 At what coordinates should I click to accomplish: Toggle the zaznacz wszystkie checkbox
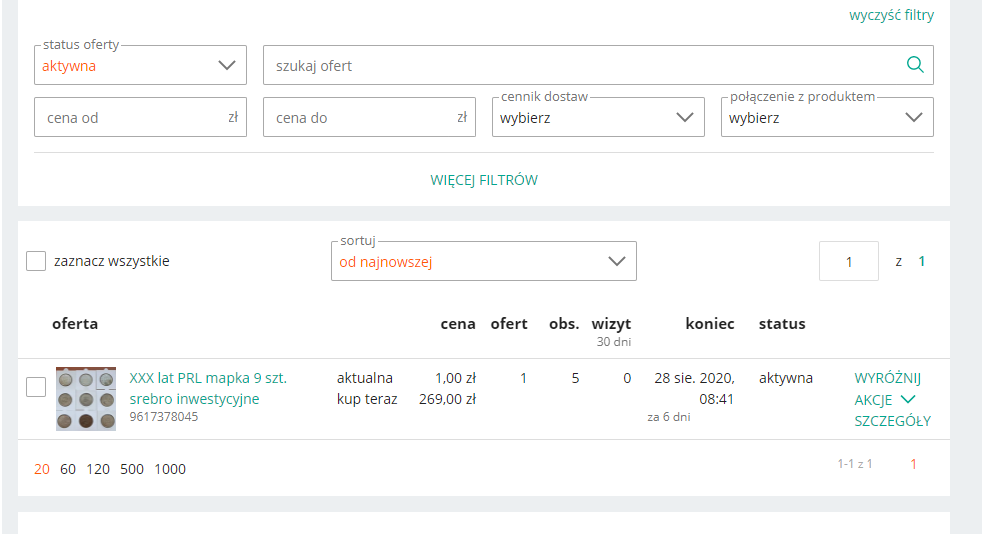[x=36, y=261]
